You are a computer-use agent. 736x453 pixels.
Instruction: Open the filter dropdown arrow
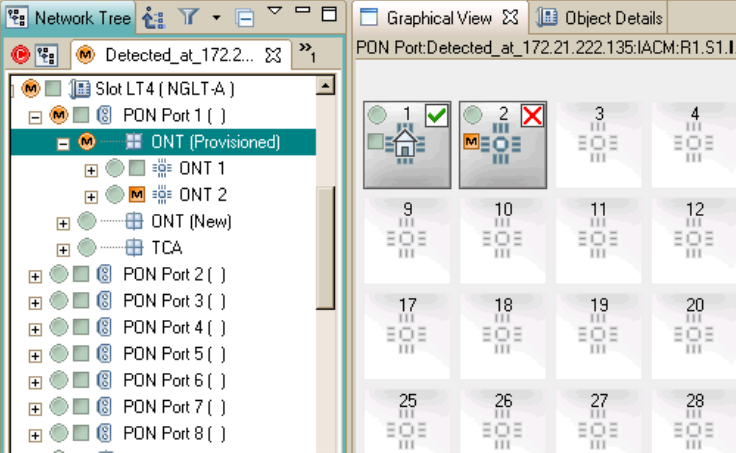pyautogui.click(x=217, y=17)
